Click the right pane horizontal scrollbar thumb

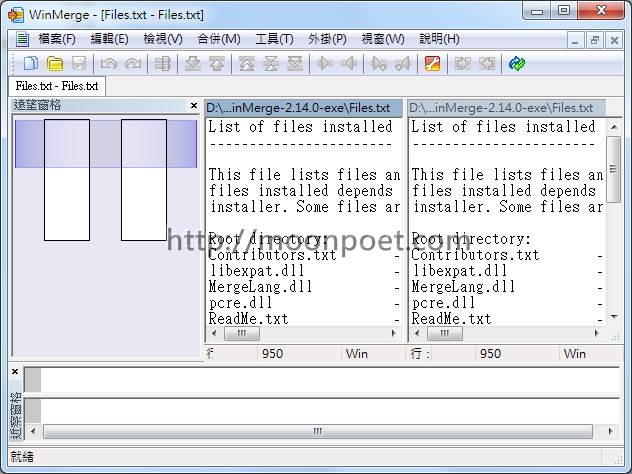tap(445, 333)
